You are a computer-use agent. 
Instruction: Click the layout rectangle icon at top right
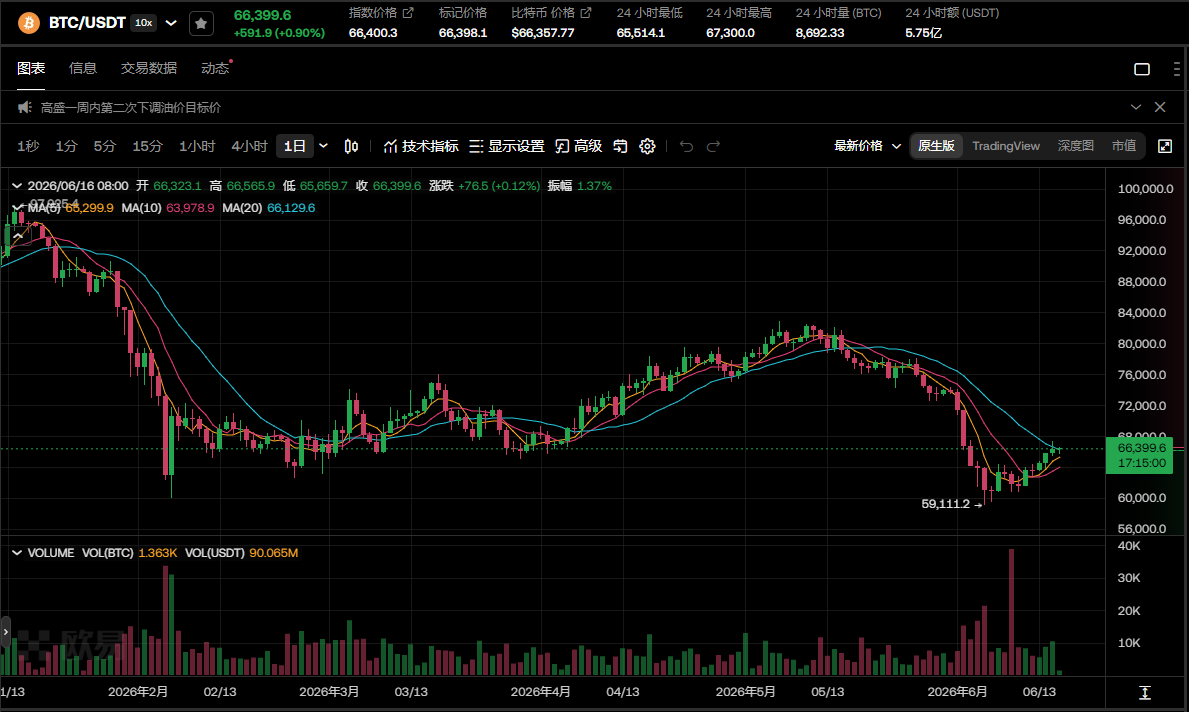(x=1142, y=69)
